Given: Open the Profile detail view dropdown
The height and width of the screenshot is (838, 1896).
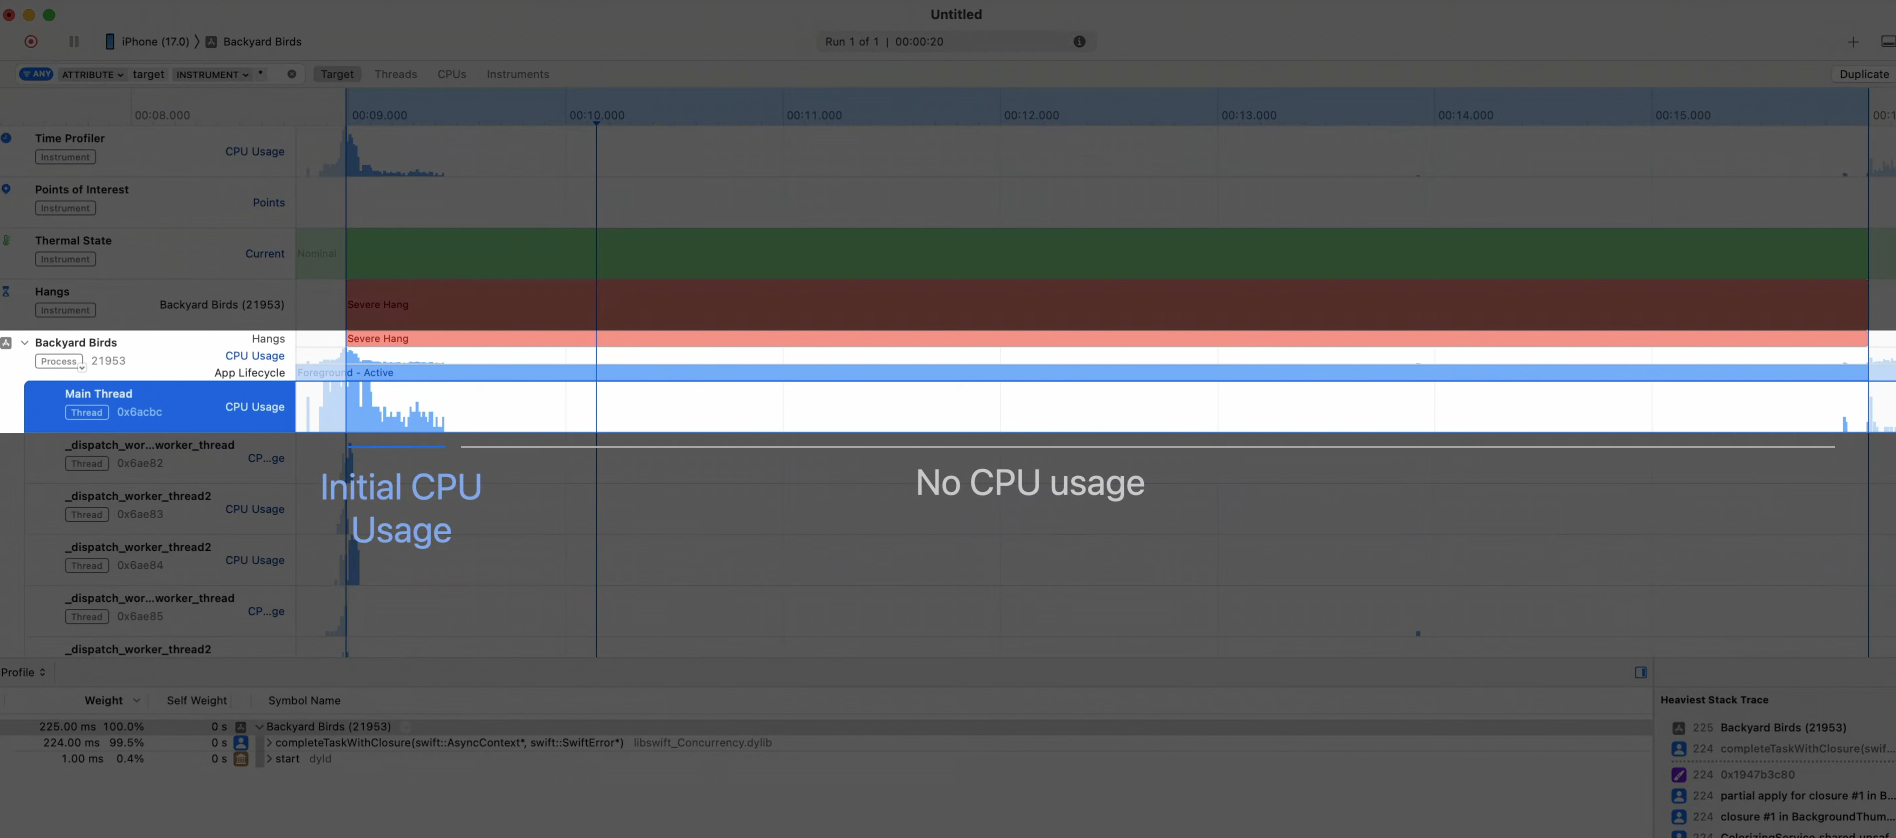Looking at the screenshot, I should click(24, 672).
